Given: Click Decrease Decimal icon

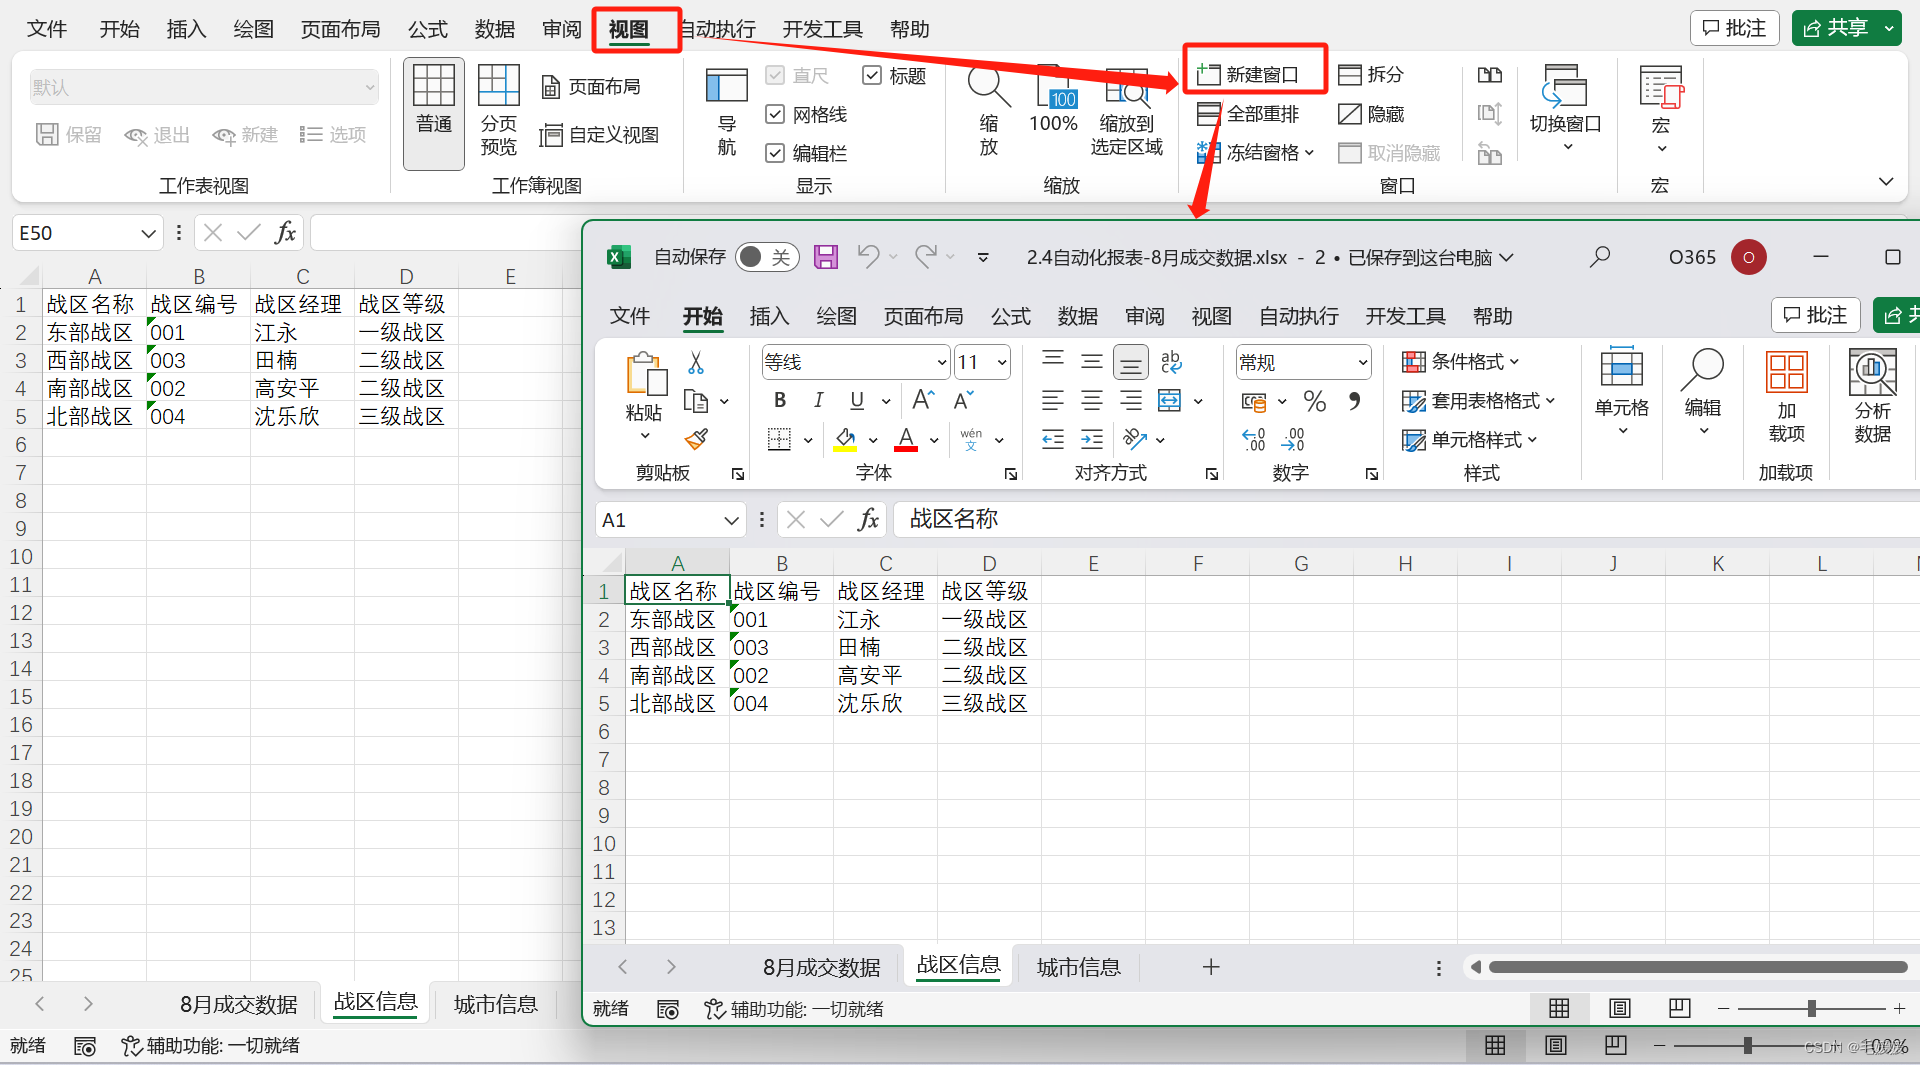Looking at the screenshot, I should pos(1292,439).
